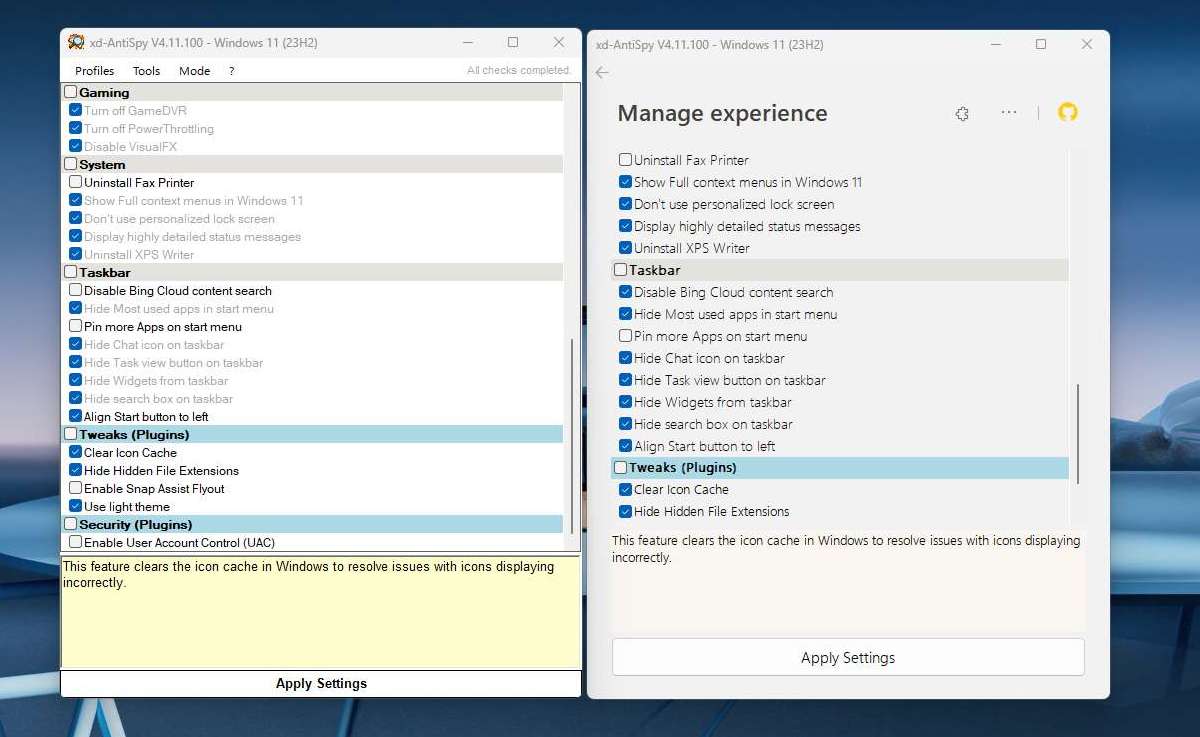This screenshot has height=737, width=1200.
Task: Uncheck Hide Hidden File Extensions in the left window
Action: coord(76,470)
